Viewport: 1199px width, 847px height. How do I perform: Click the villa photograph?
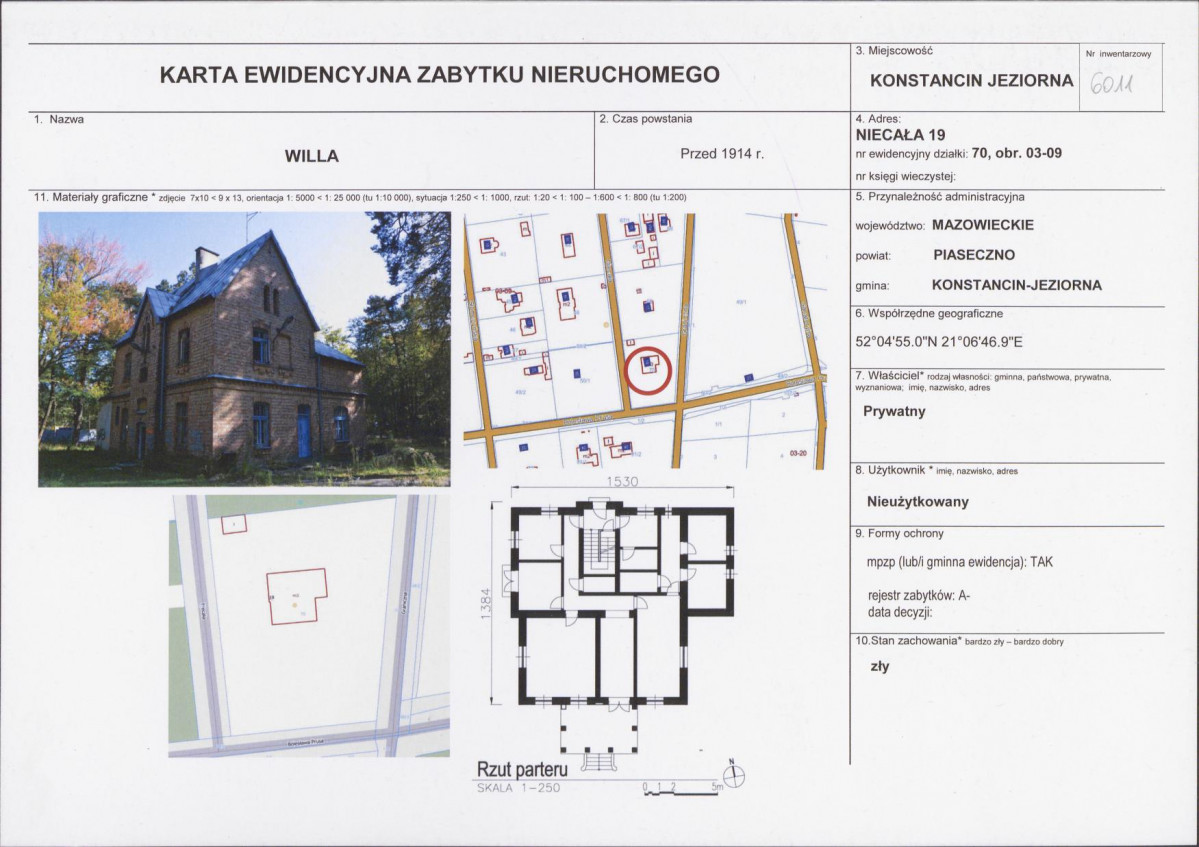click(x=244, y=349)
